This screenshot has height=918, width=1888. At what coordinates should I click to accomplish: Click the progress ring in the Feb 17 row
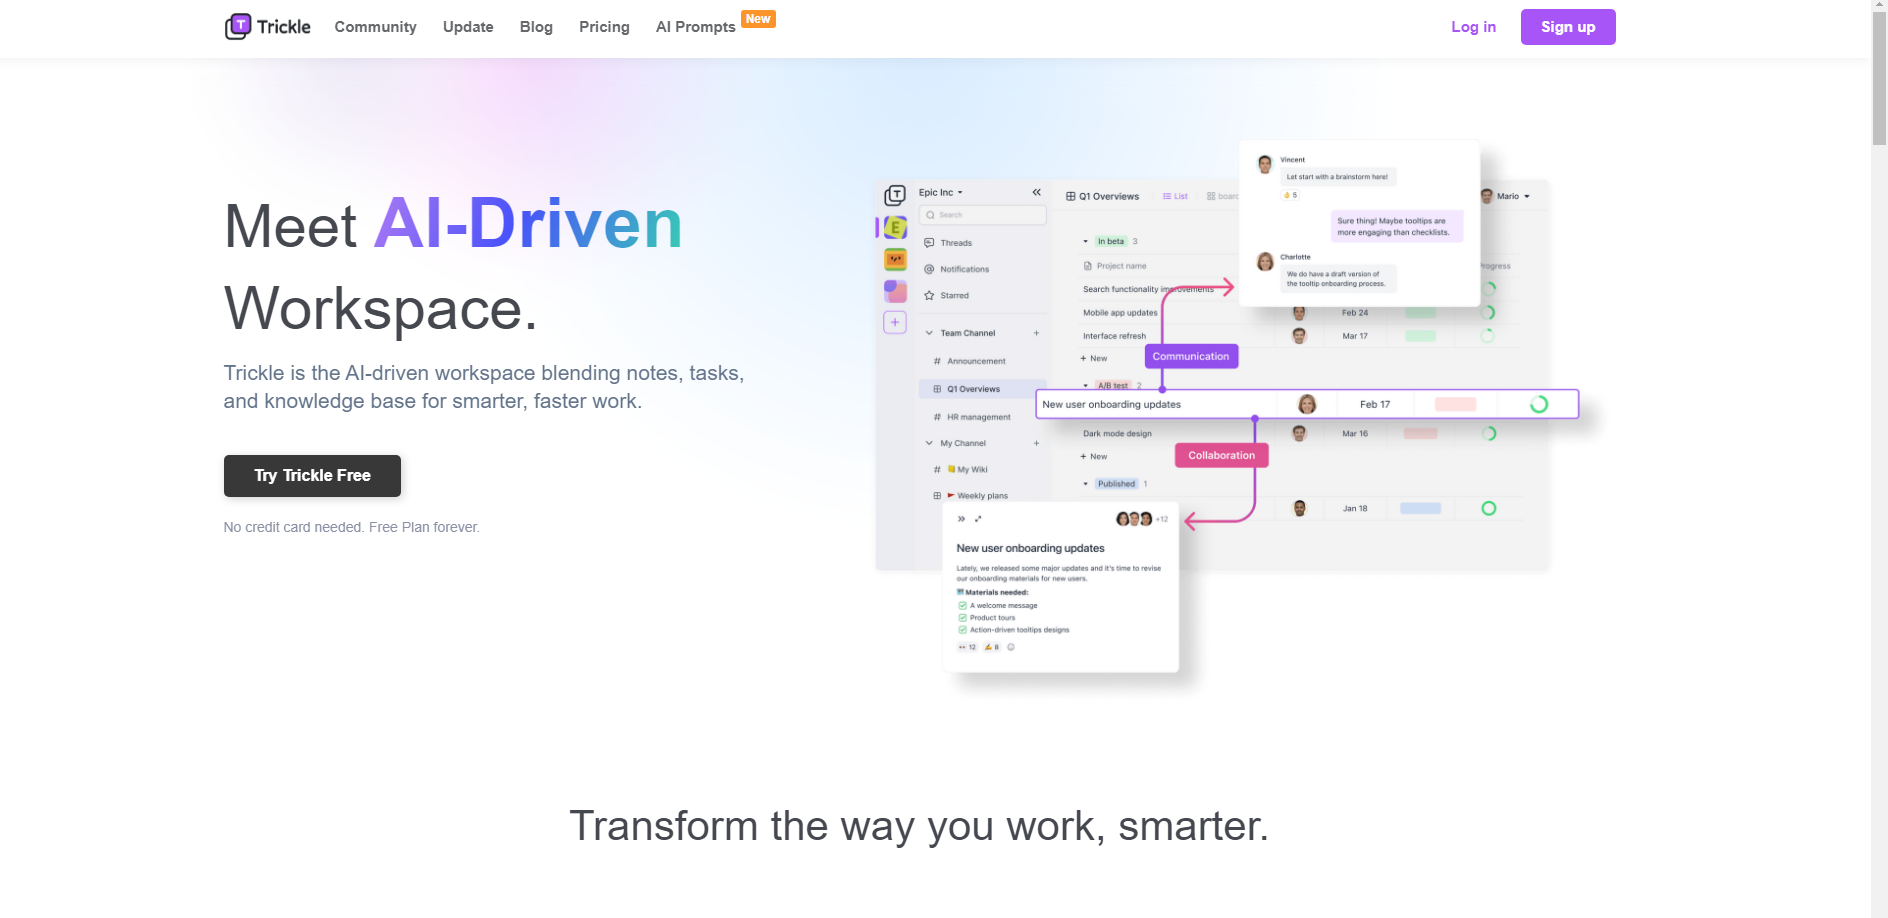tap(1539, 404)
